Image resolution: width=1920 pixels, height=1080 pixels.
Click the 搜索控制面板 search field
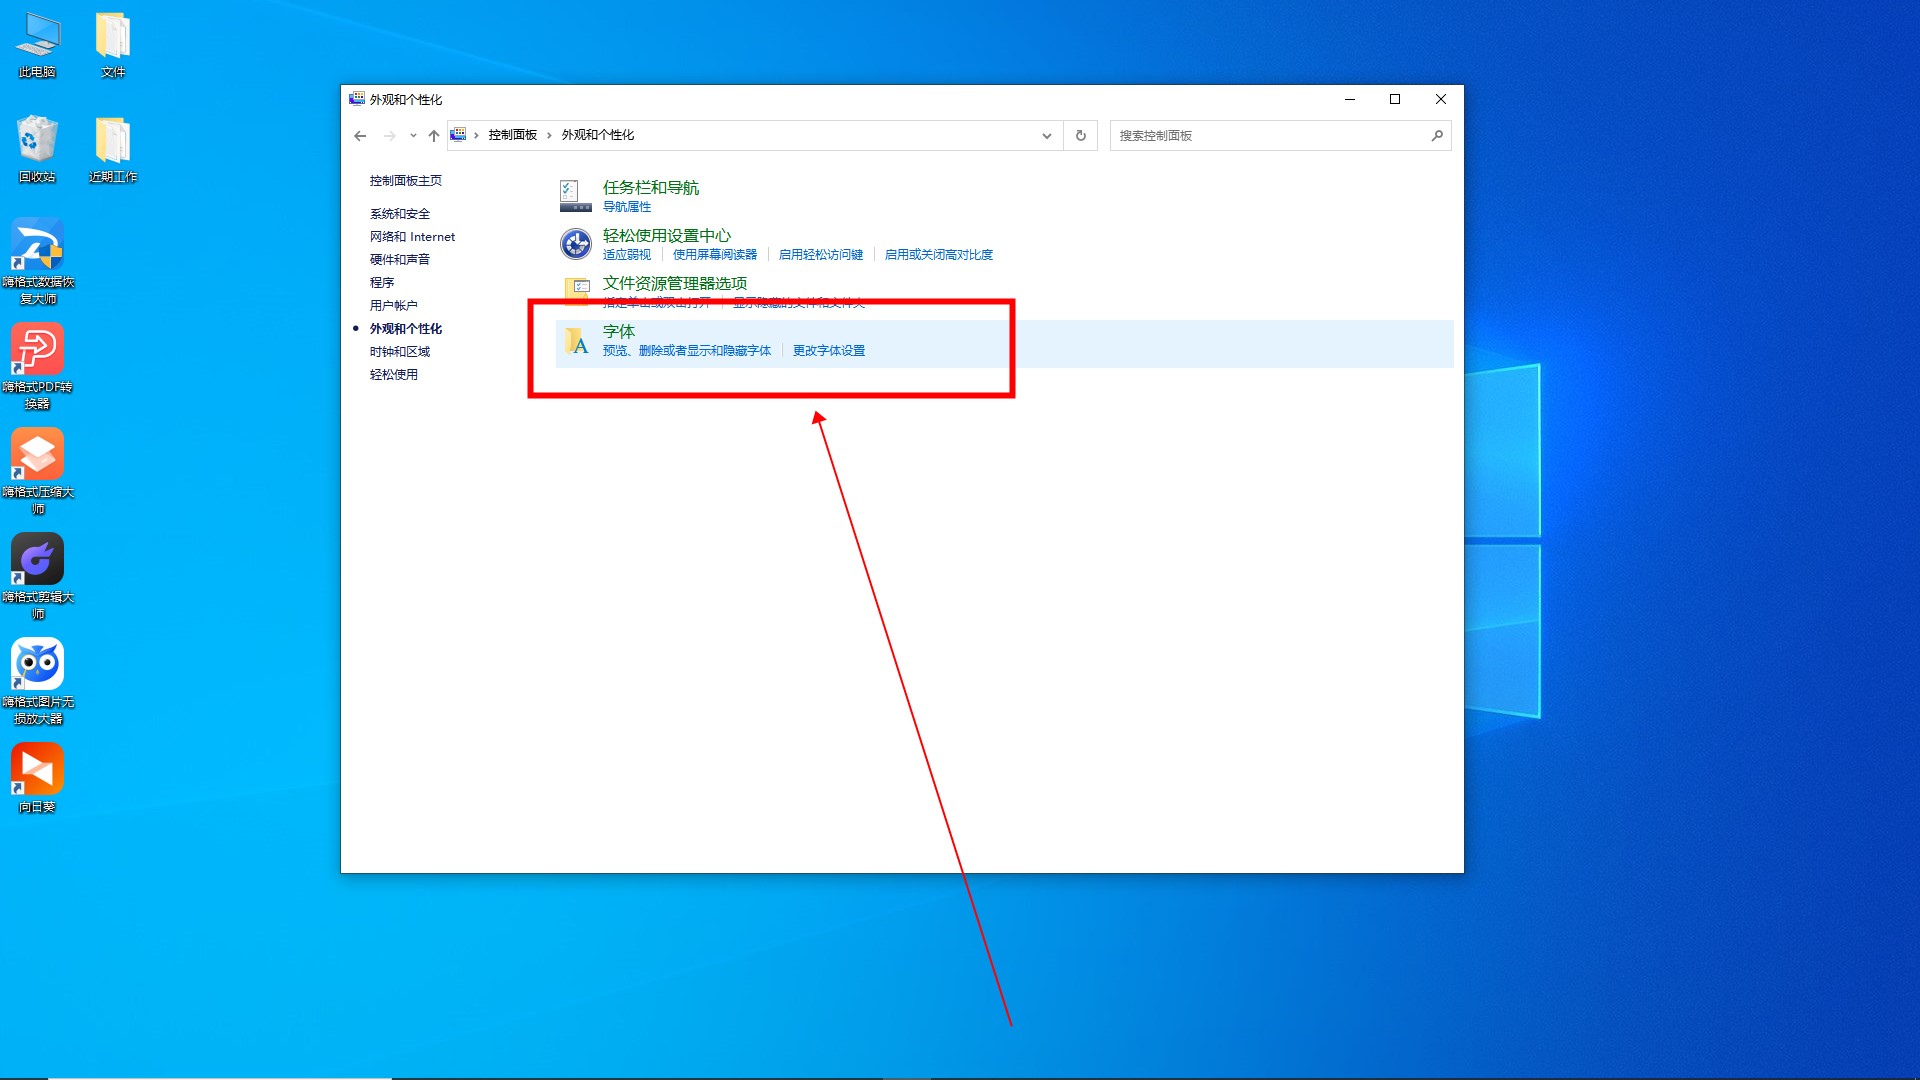pyautogui.click(x=1268, y=135)
